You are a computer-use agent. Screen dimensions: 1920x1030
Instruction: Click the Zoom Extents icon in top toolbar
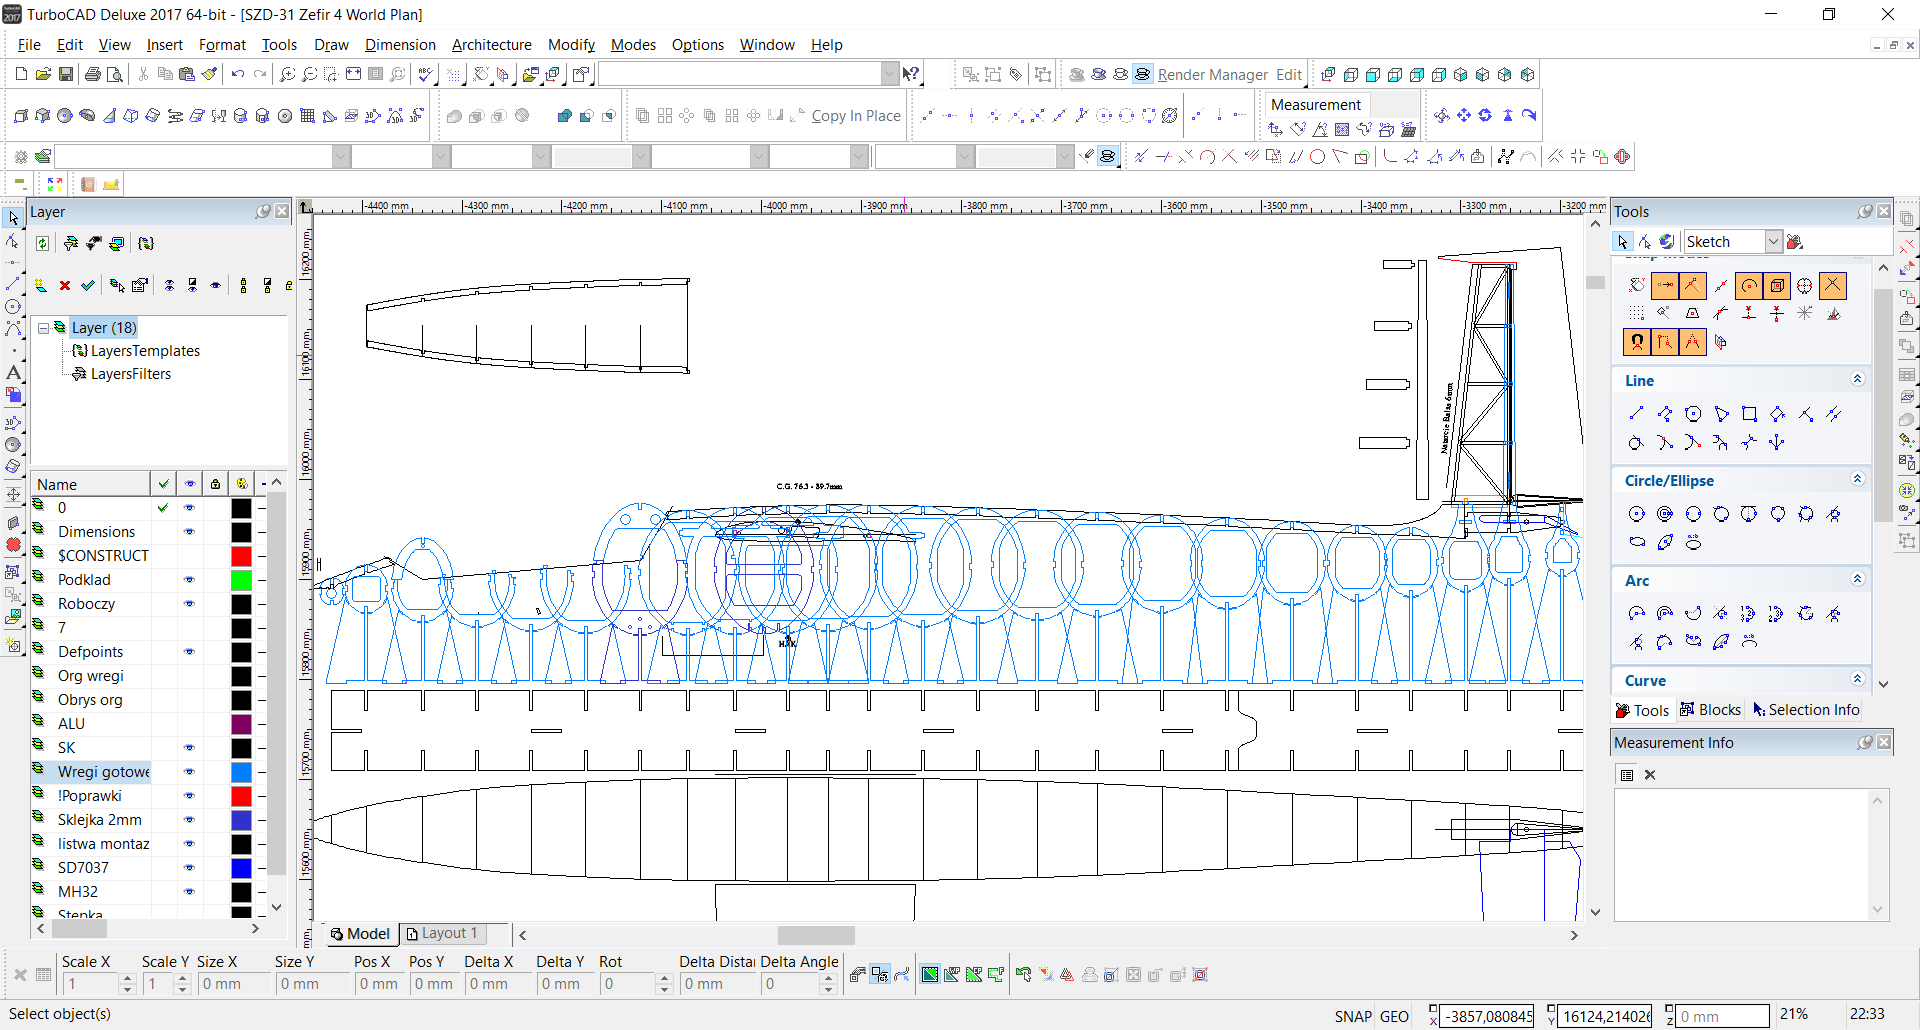[x=354, y=74]
